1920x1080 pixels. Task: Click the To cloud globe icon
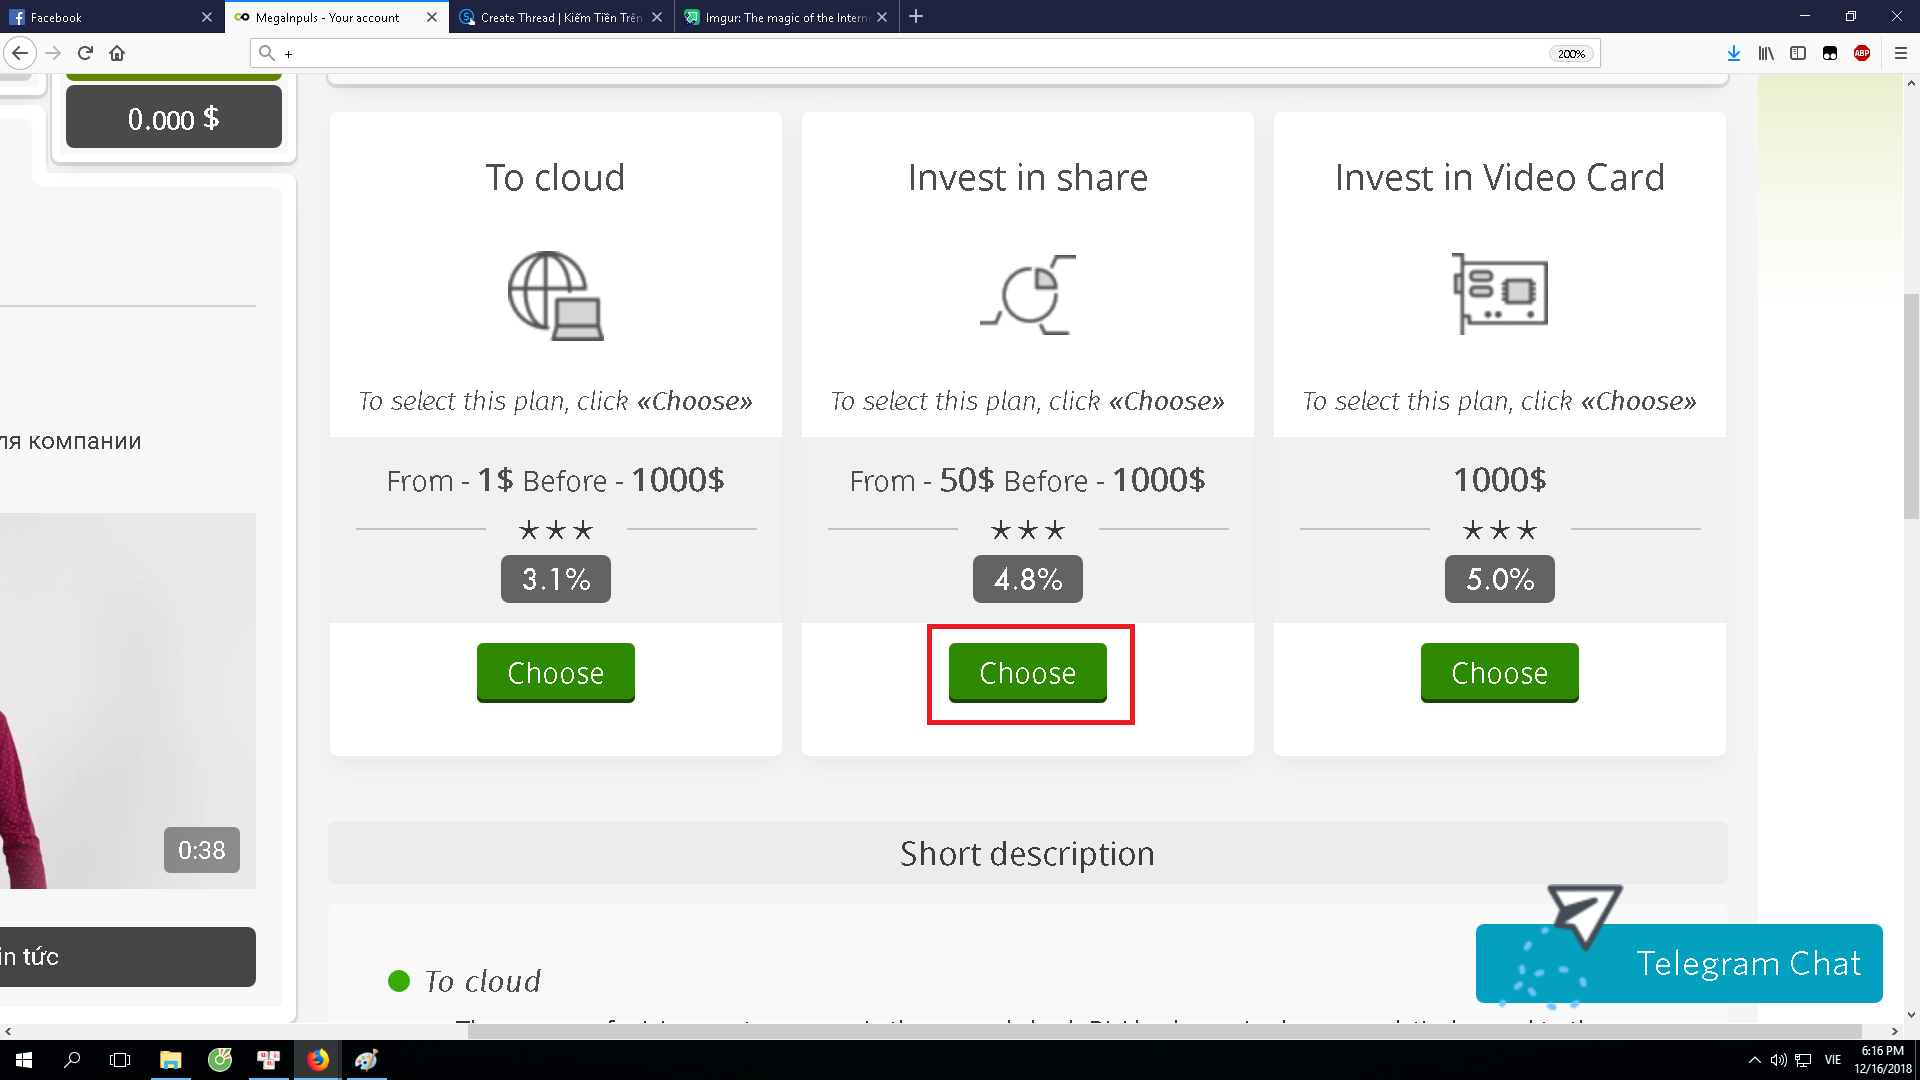click(x=555, y=295)
